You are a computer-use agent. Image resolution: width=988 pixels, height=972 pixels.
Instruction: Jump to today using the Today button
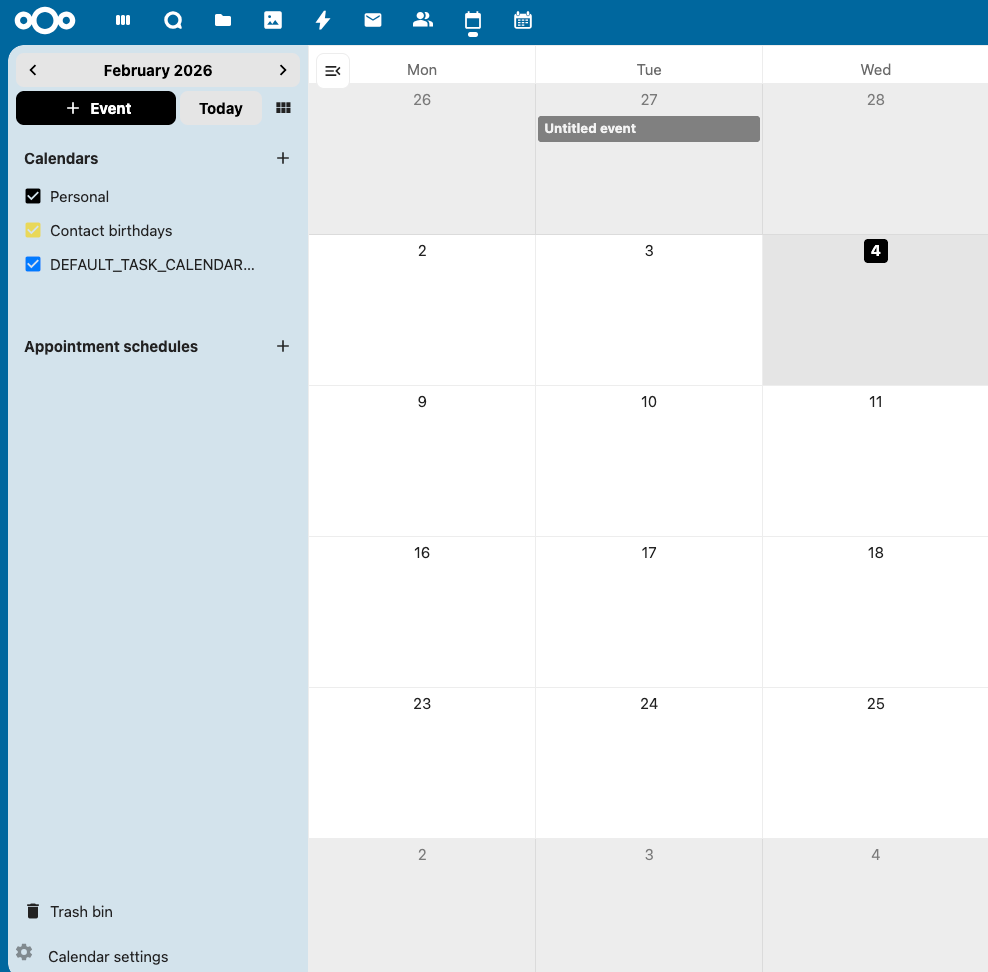pos(220,108)
